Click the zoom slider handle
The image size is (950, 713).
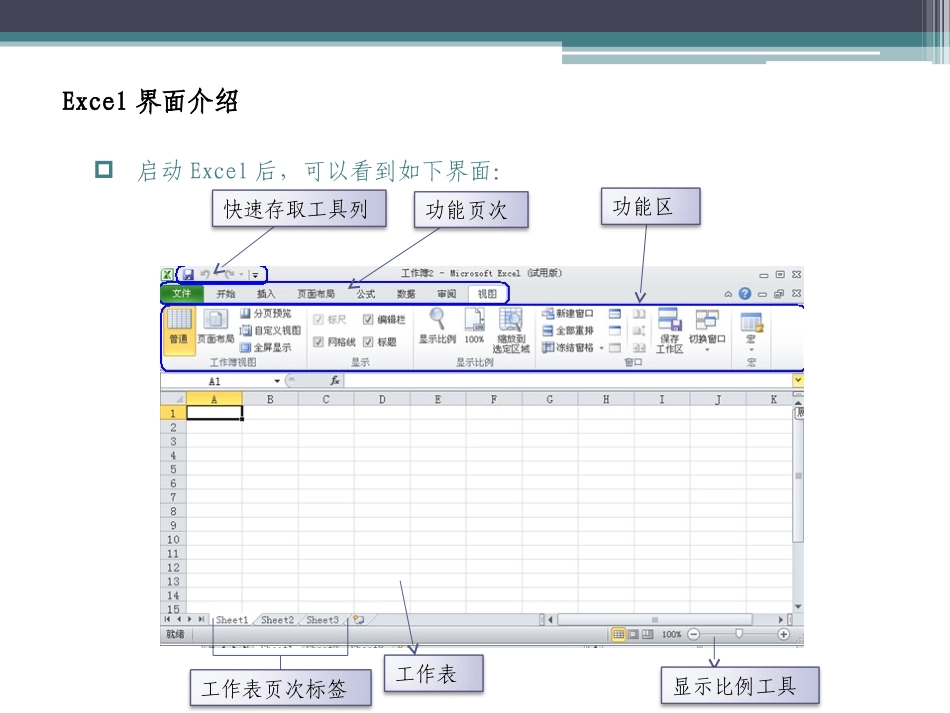pyautogui.click(x=739, y=634)
